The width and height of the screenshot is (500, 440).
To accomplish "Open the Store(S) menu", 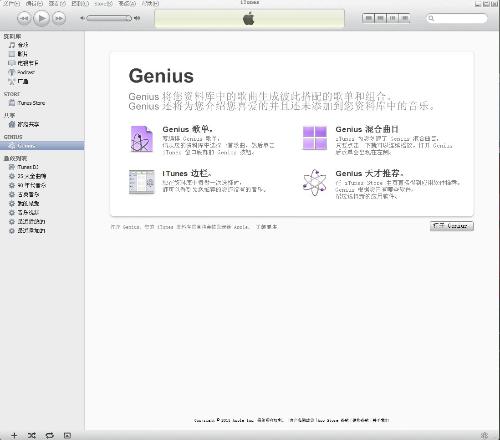I will (x=103, y=3).
